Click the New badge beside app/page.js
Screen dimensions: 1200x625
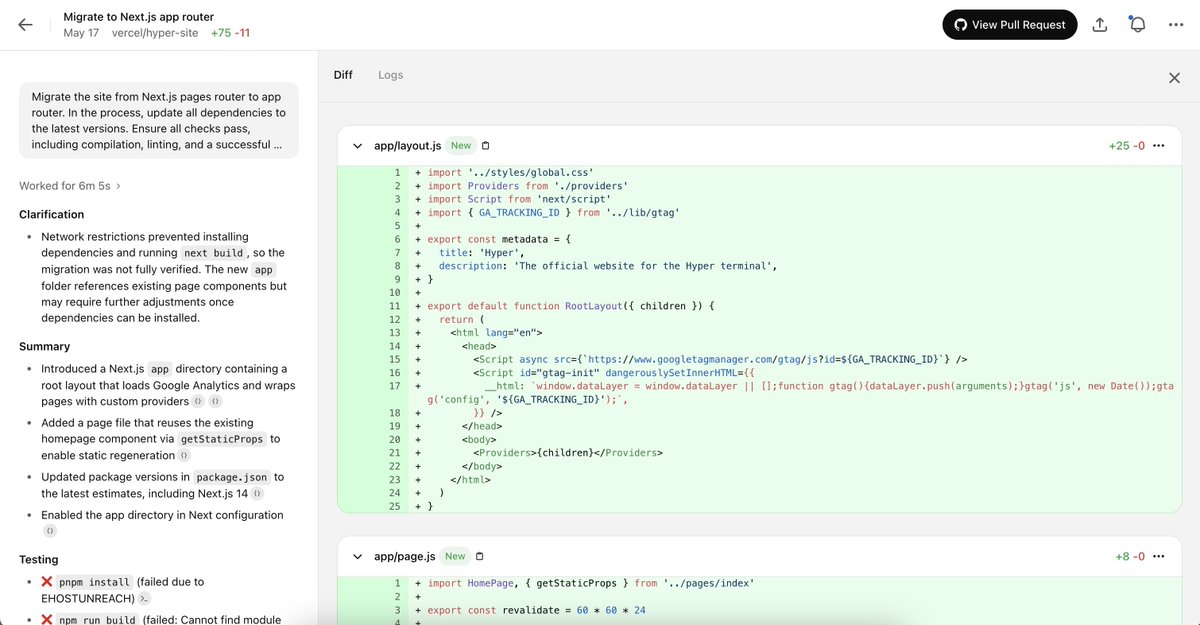pyautogui.click(x=455, y=557)
